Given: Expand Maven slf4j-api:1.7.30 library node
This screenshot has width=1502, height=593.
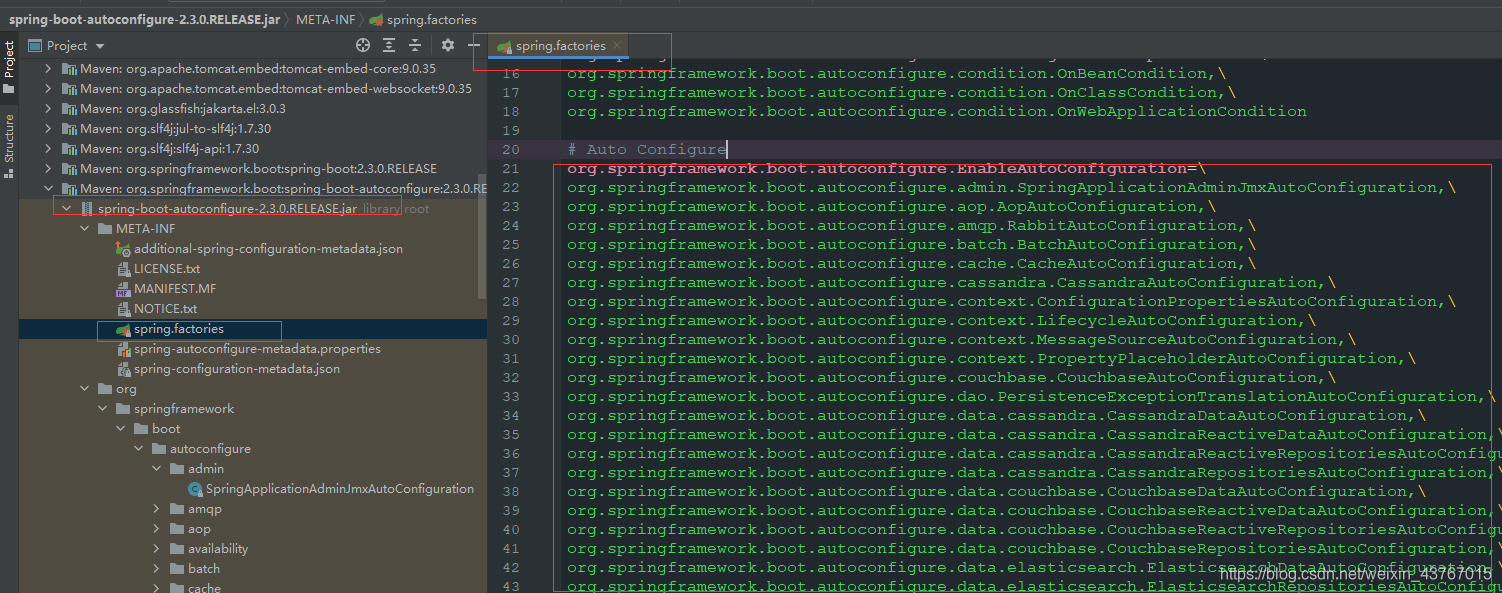Looking at the screenshot, I should pyautogui.click(x=48, y=149).
